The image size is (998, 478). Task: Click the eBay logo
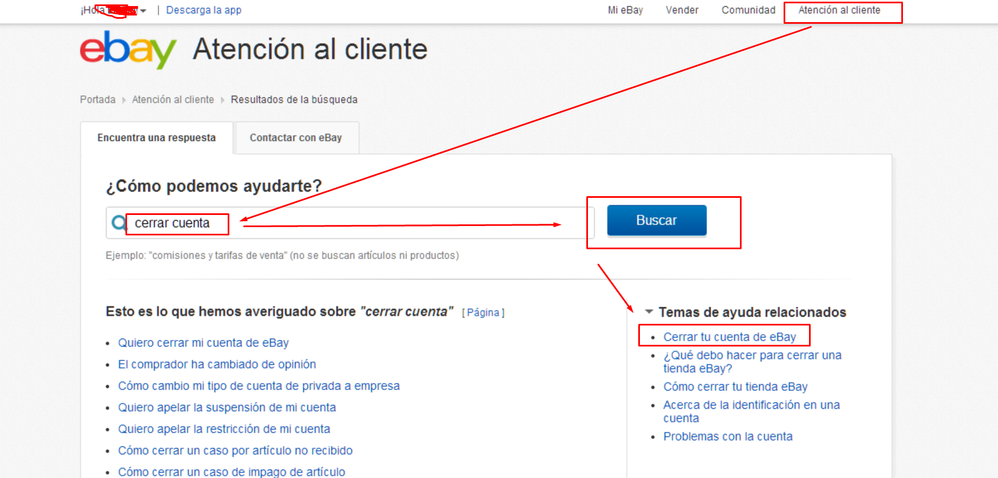click(128, 50)
